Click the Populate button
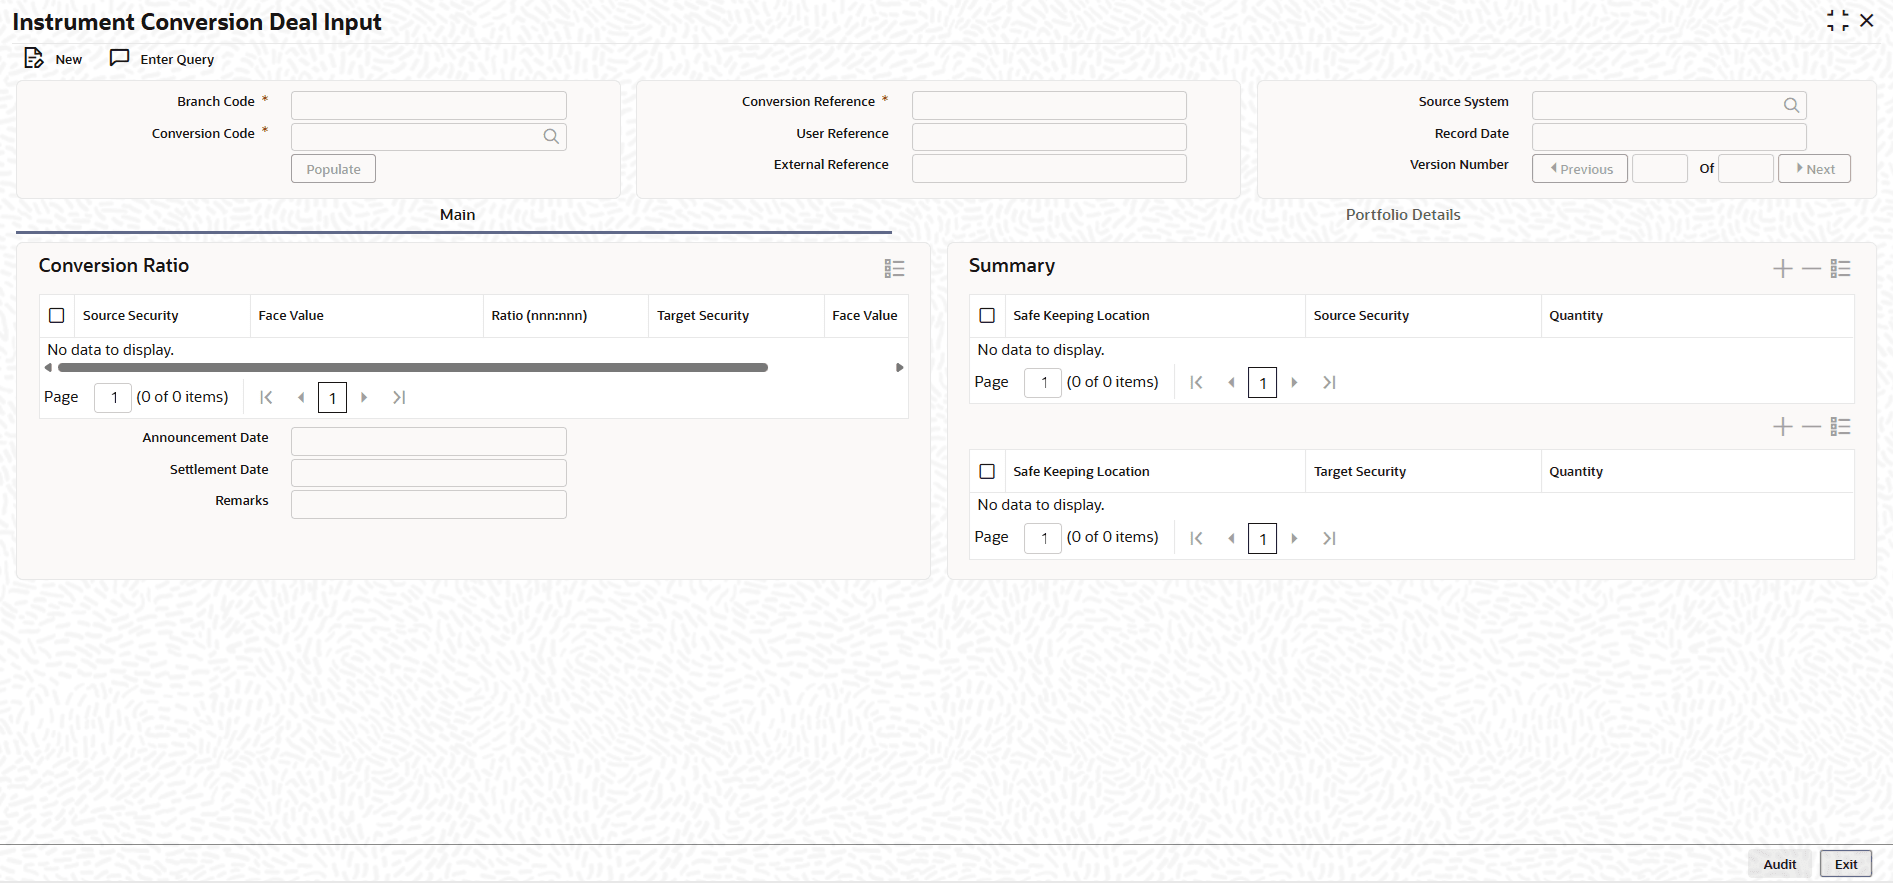1893x886 pixels. point(333,169)
